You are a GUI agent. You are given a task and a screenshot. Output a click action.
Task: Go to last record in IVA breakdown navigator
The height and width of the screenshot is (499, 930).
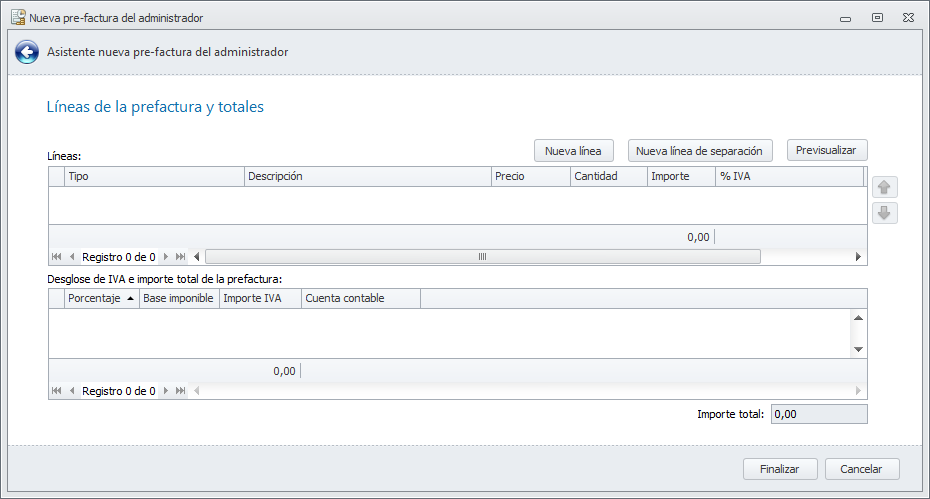[181, 391]
